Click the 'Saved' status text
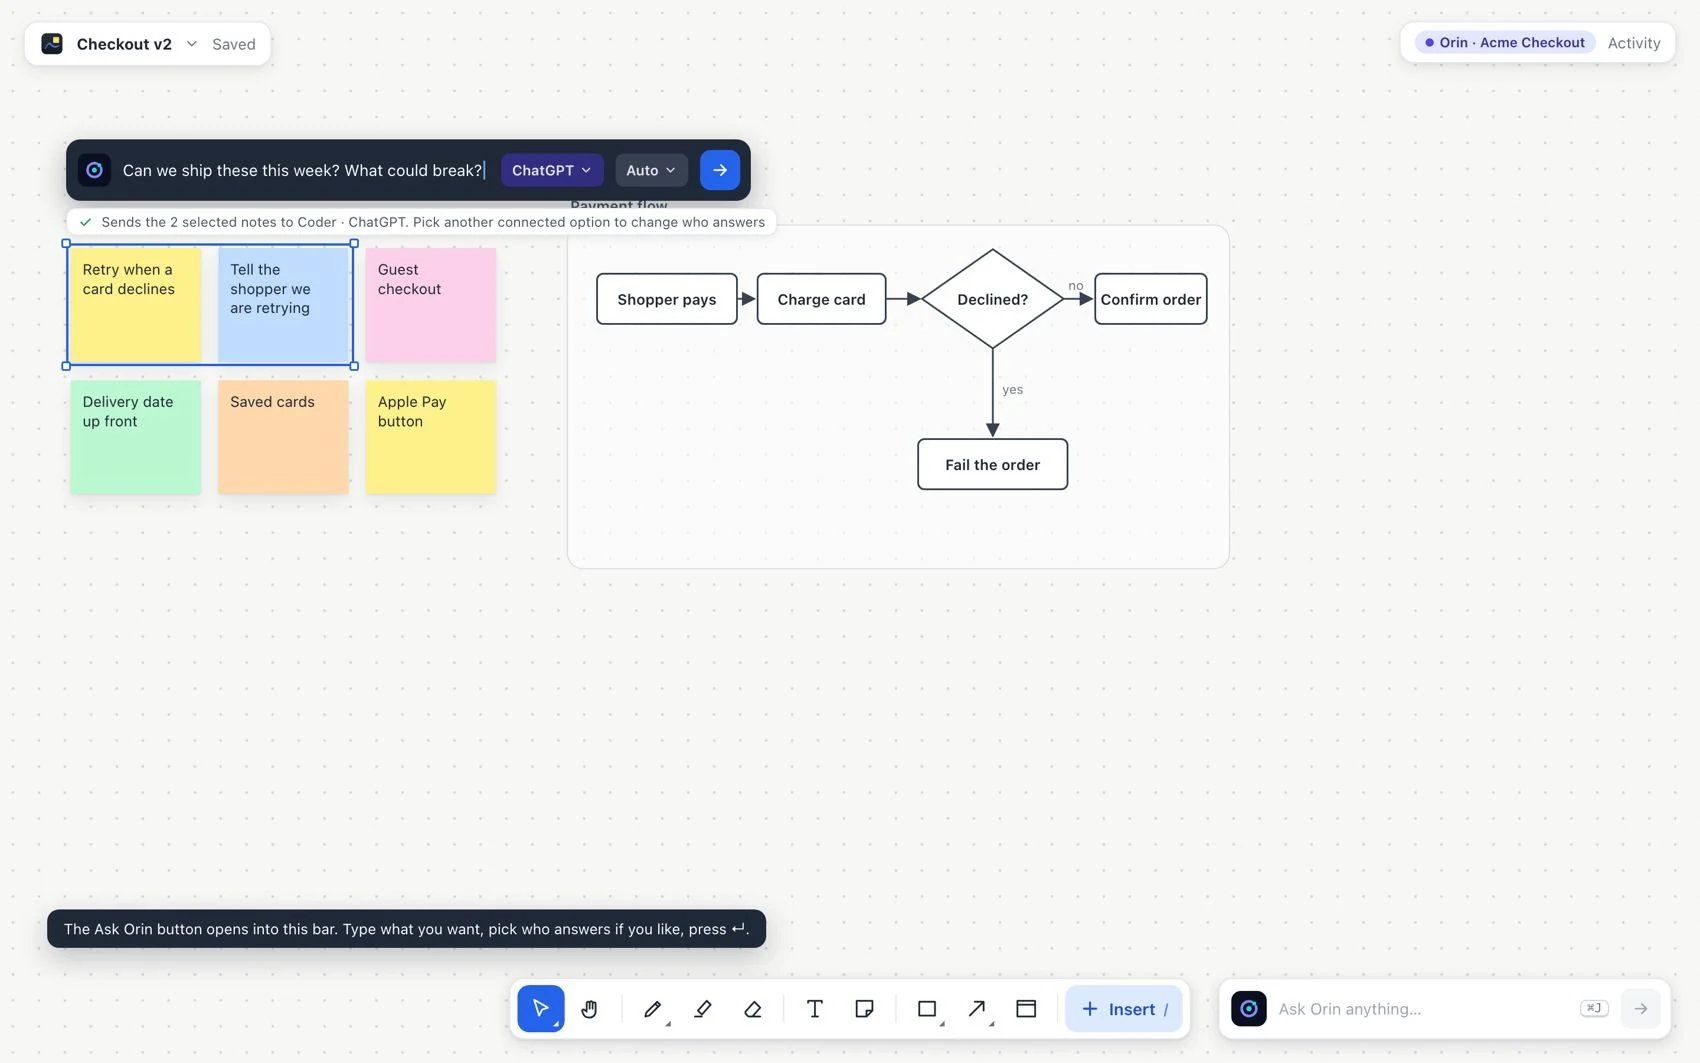1700x1063 pixels. (234, 44)
